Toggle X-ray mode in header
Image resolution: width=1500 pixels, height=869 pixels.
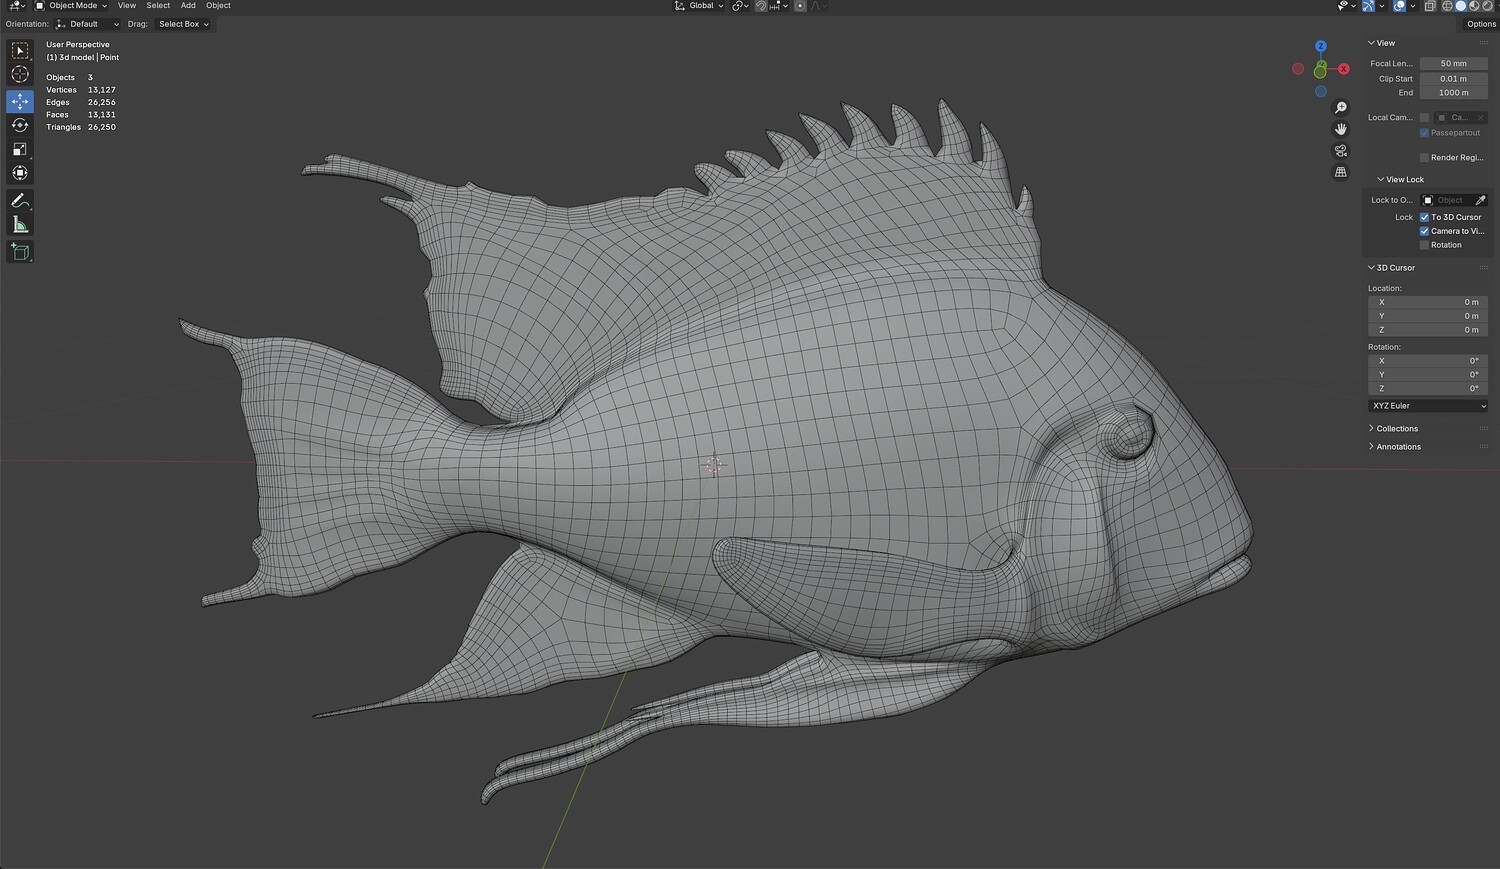(x=1430, y=6)
